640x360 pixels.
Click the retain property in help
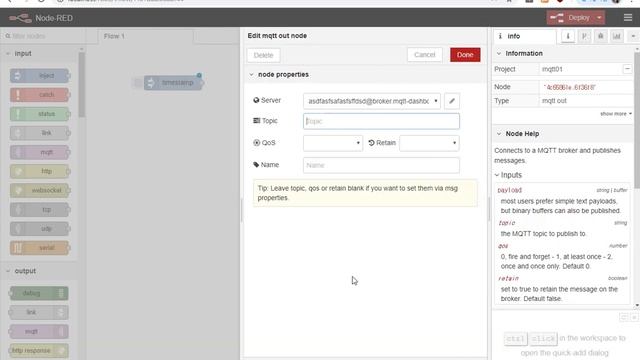pos(508,278)
